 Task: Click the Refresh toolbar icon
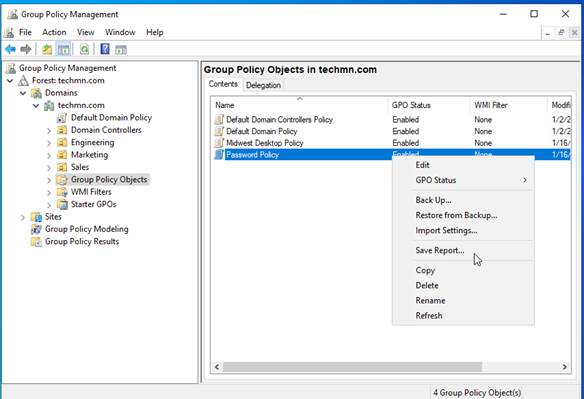85,49
